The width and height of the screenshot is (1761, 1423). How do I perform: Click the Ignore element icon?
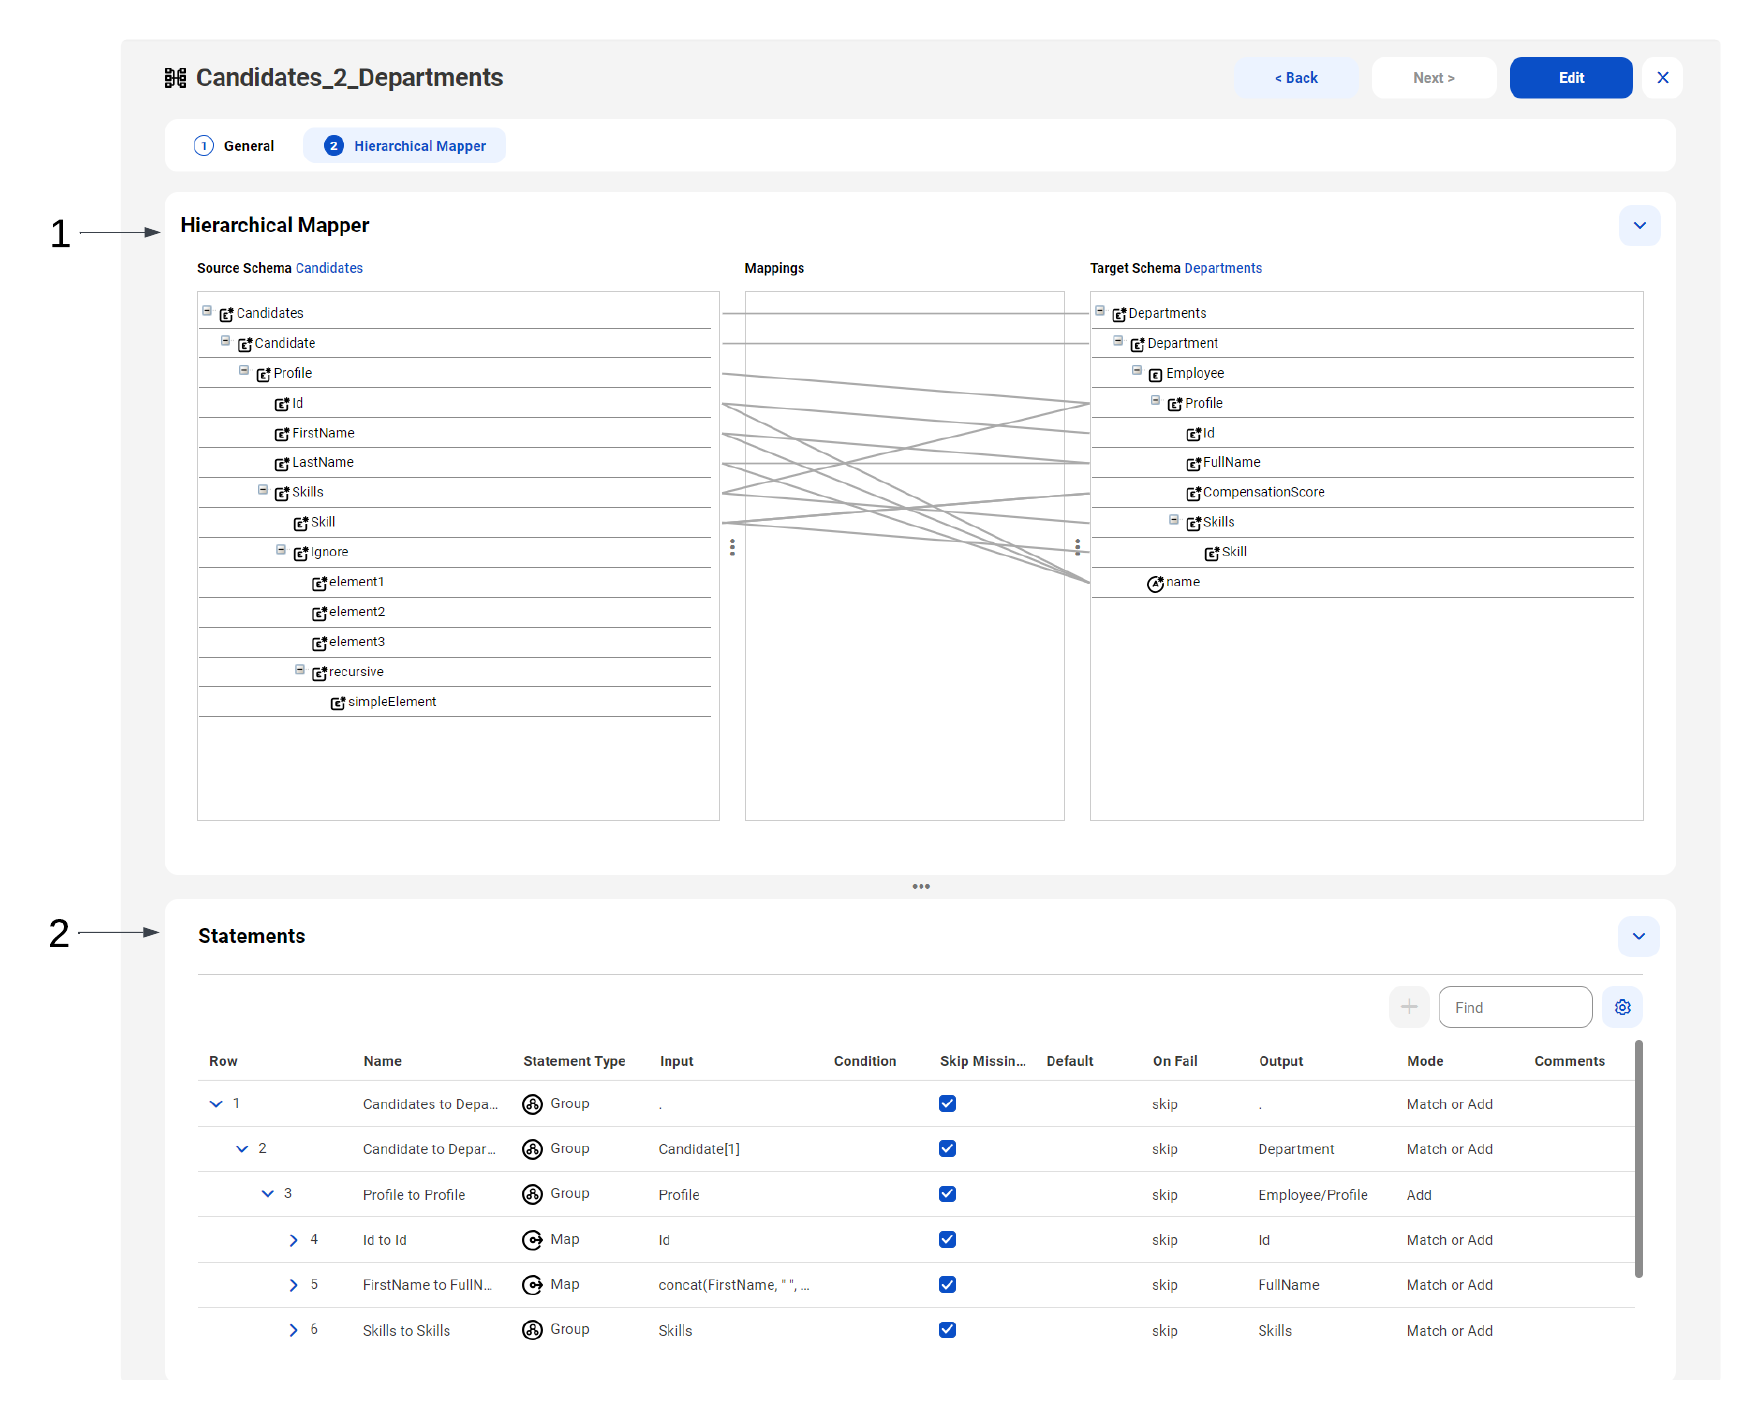[301, 553]
